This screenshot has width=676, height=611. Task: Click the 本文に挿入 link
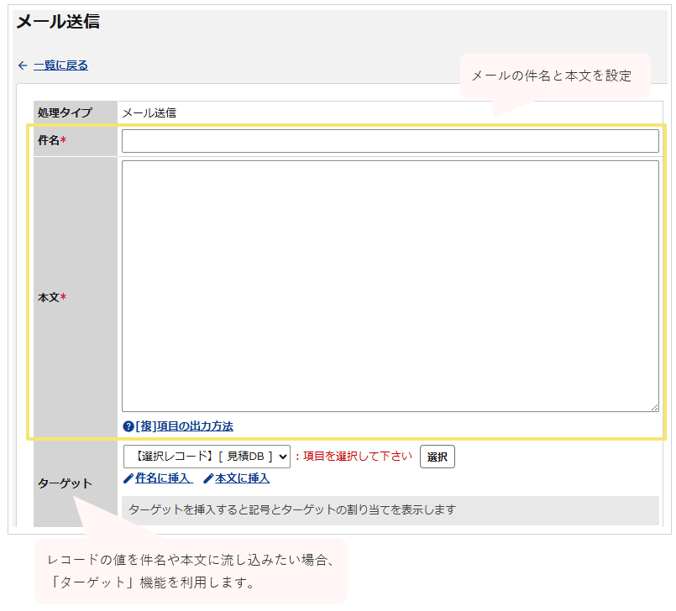242,478
